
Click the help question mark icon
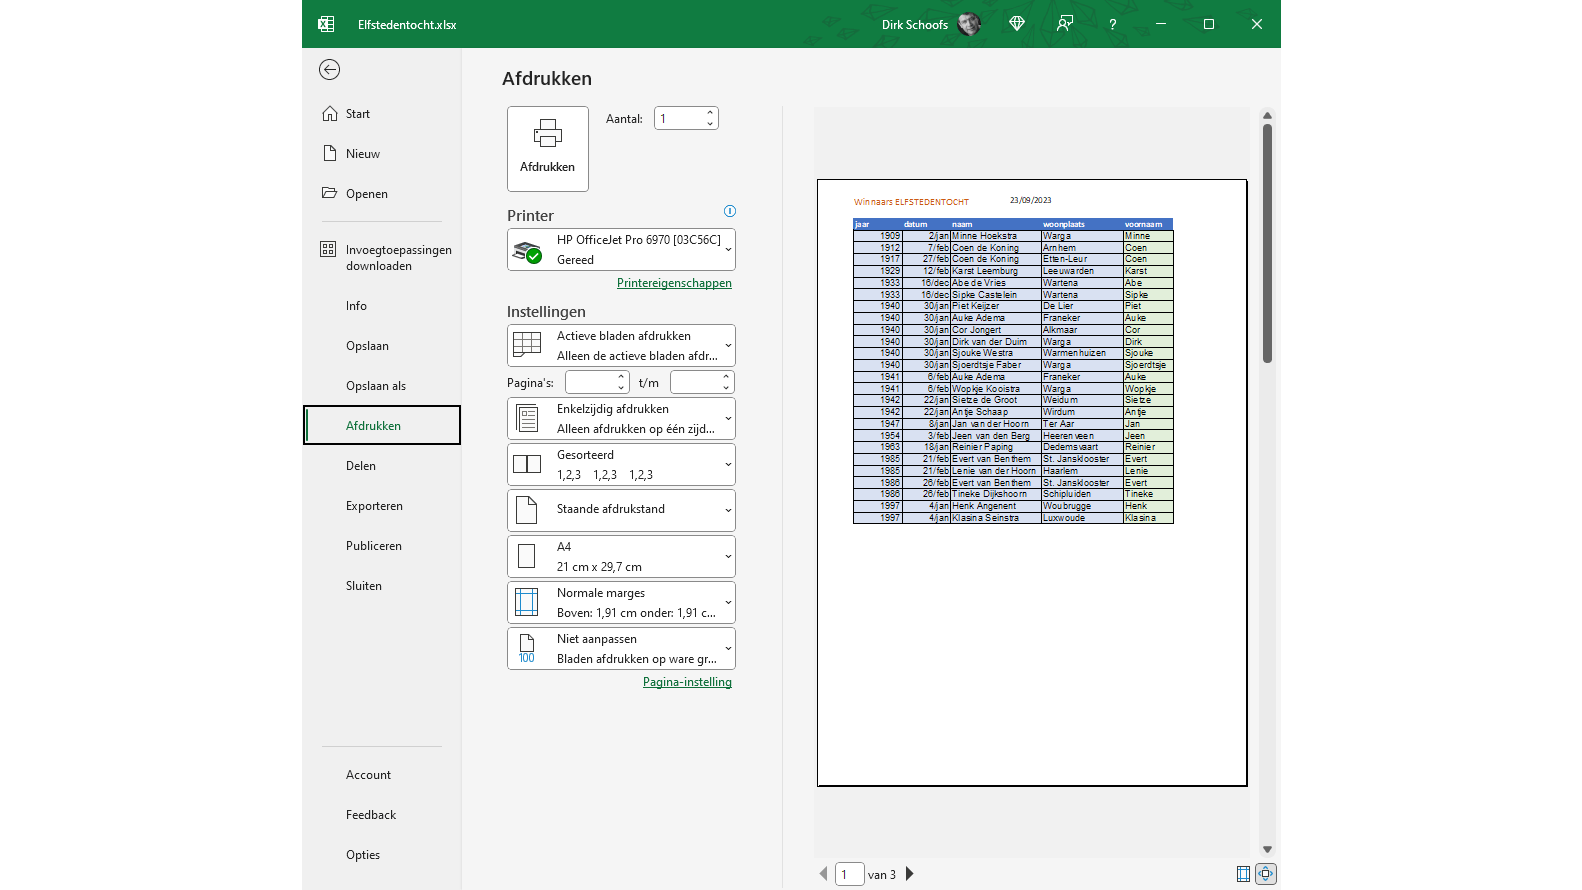click(1112, 24)
